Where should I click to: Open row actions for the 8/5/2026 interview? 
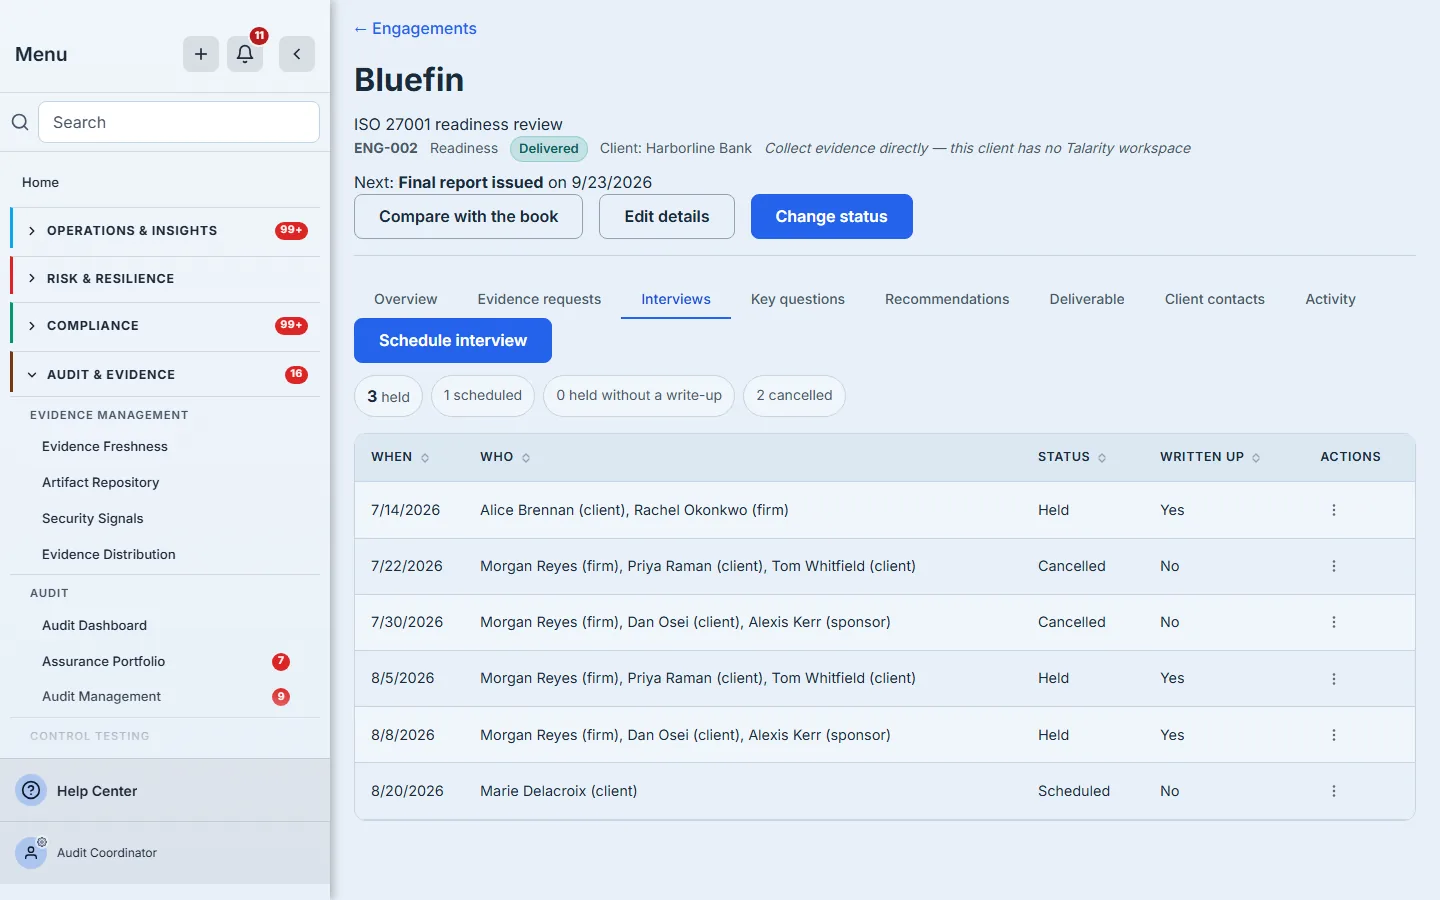[1334, 679]
